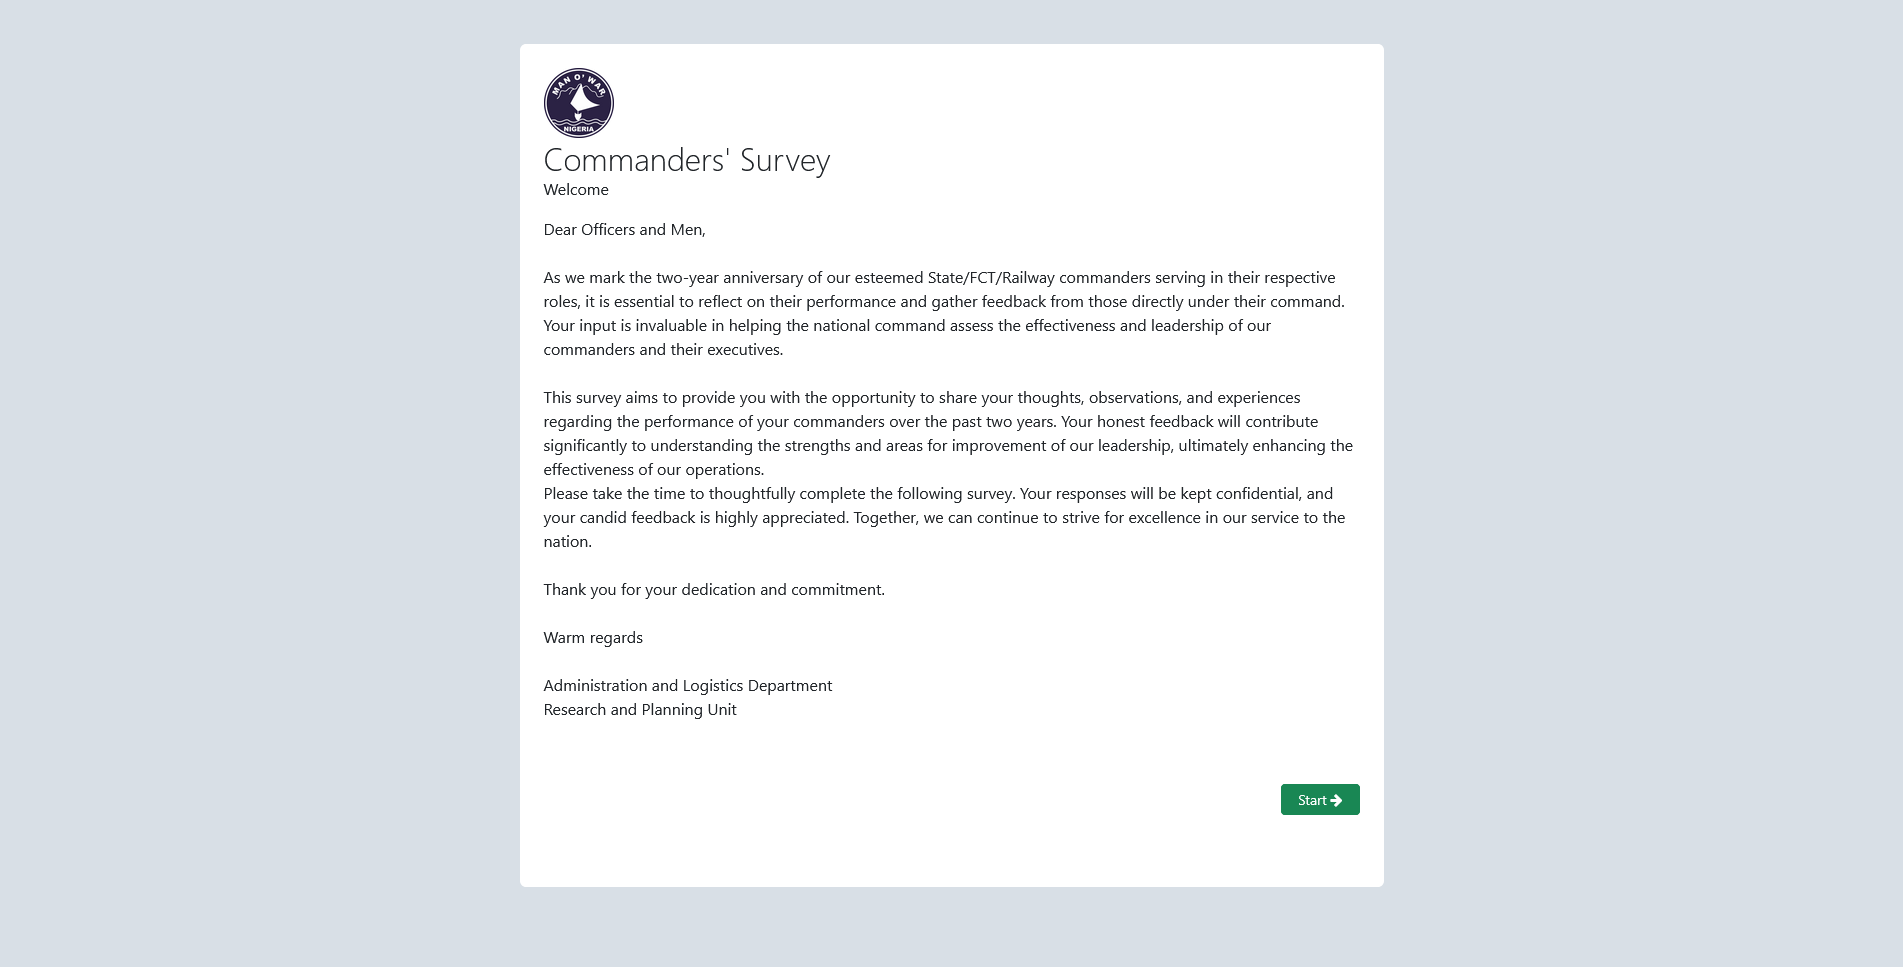1903x967 pixels.
Task: Click the Welcome subtitle text
Action: pyautogui.click(x=576, y=190)
